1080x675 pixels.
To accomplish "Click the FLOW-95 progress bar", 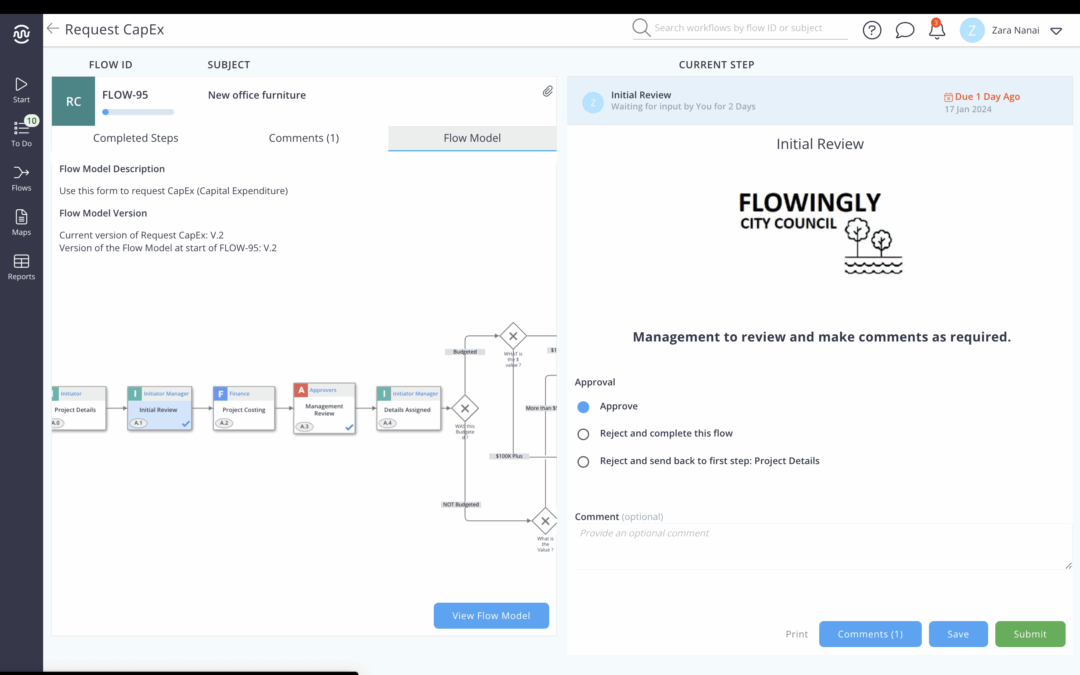I will click(138, 112).
